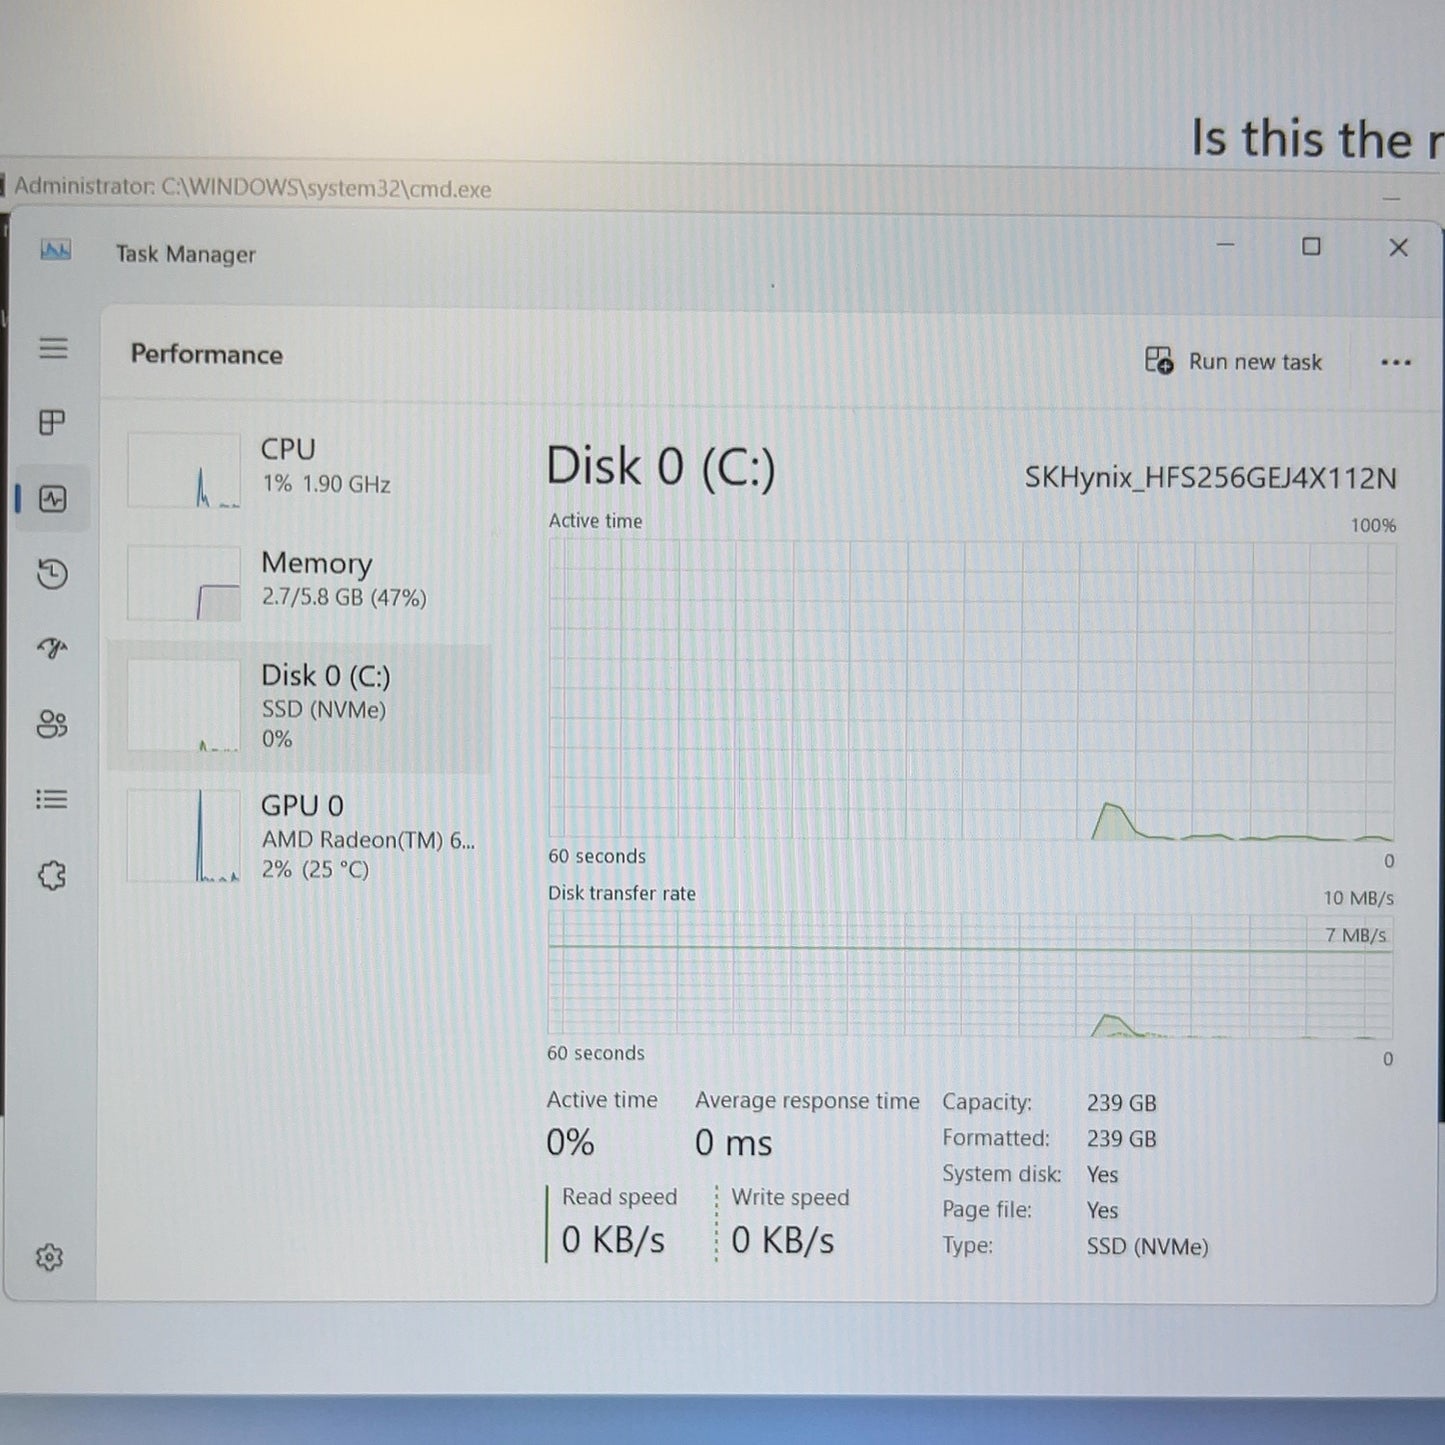
Task: Click the Active time 0% value
Action: (570, 1142)
